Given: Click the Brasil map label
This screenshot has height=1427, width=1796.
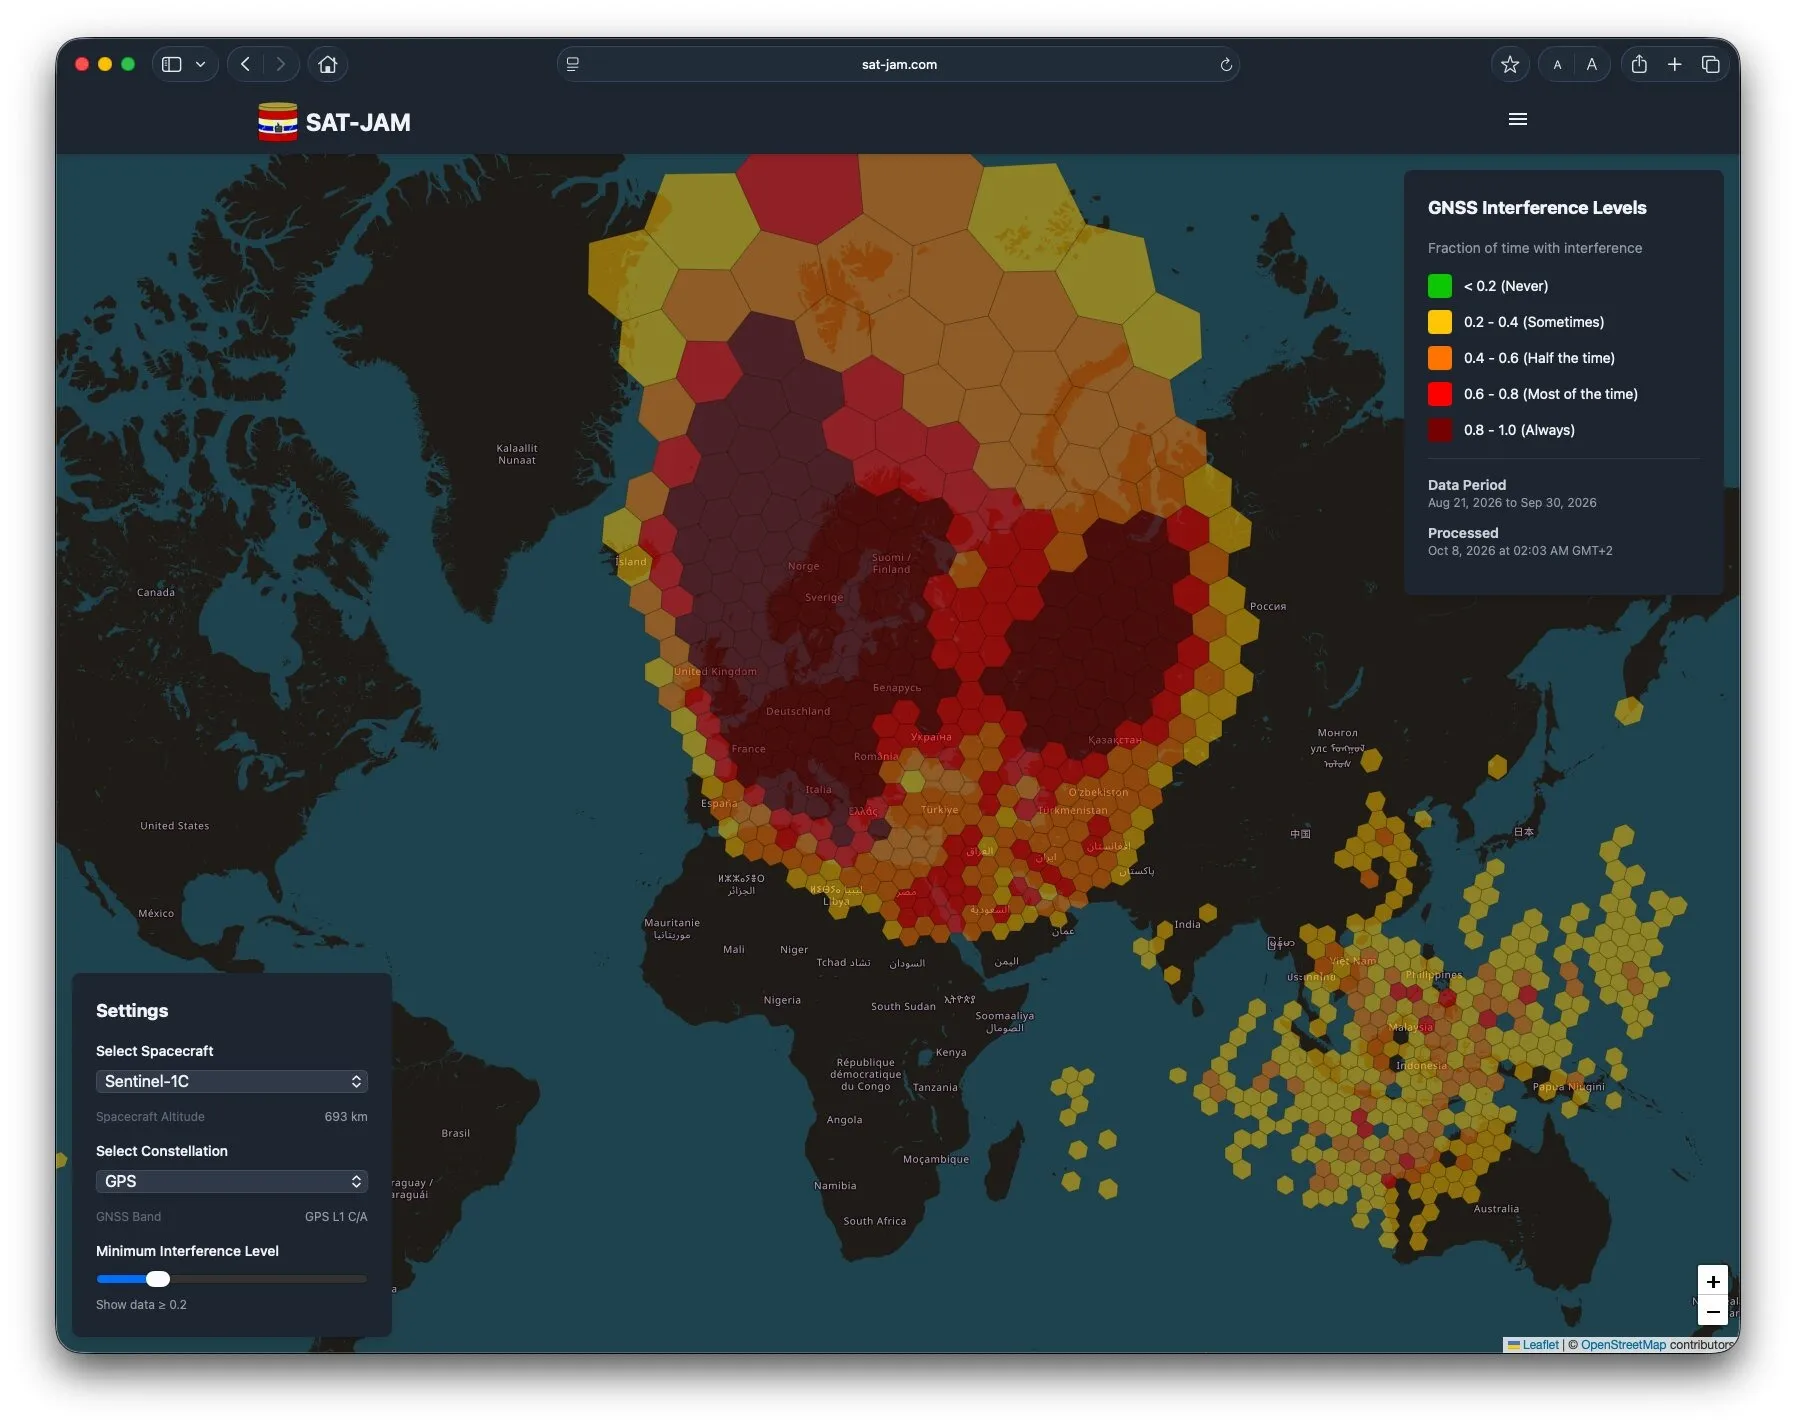Looking at the screenshot, I should tap(455, 1133).
